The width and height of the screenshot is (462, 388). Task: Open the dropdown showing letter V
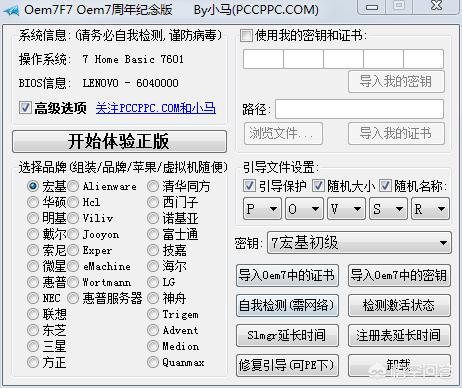346,209
